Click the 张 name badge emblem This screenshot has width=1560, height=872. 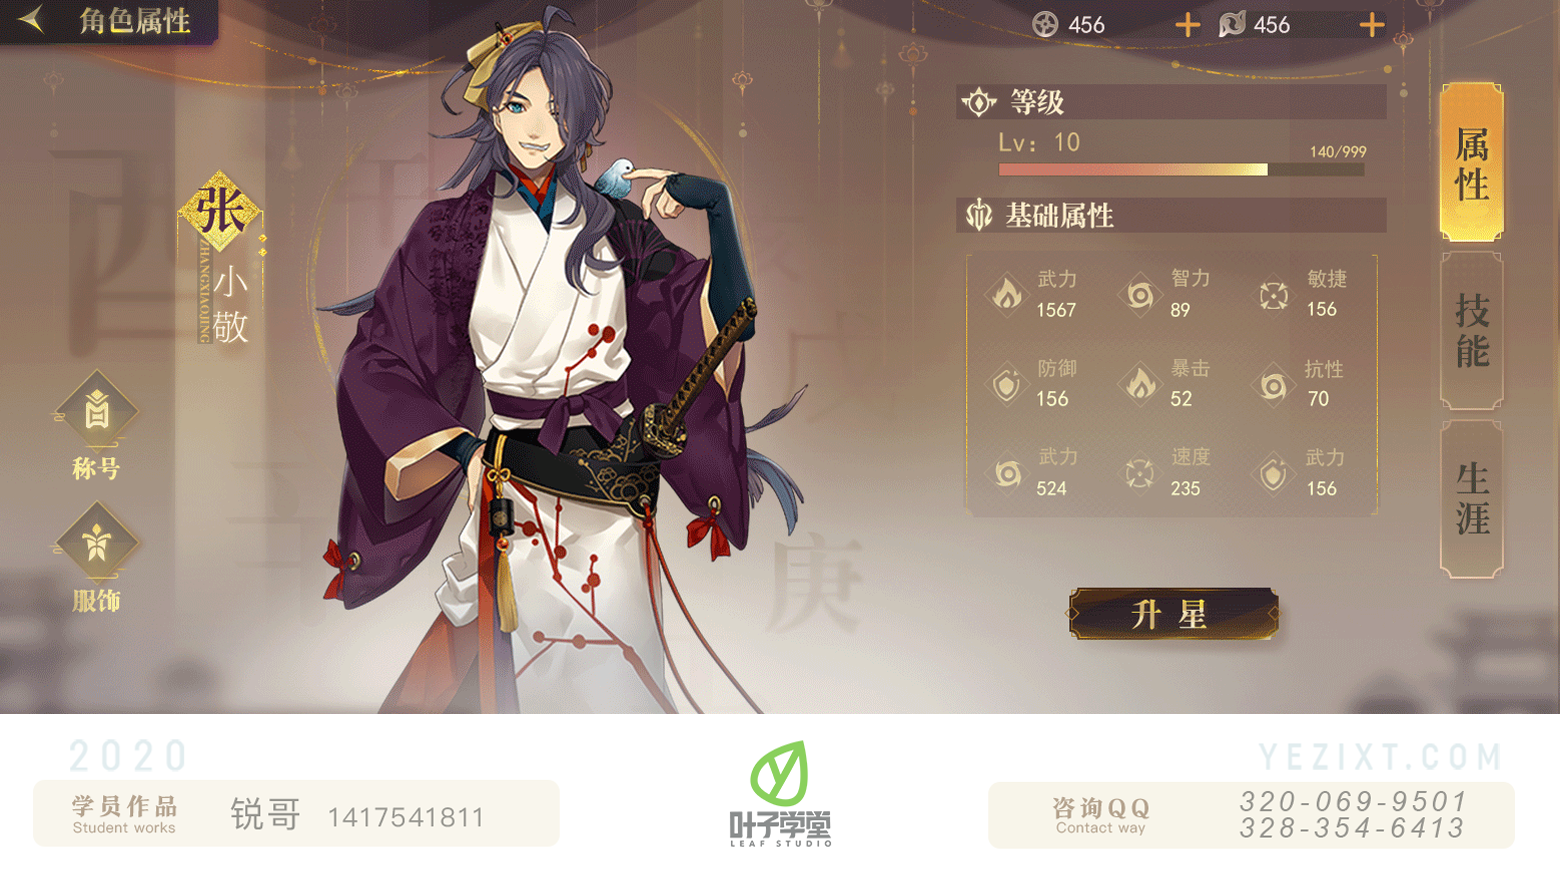220,211
